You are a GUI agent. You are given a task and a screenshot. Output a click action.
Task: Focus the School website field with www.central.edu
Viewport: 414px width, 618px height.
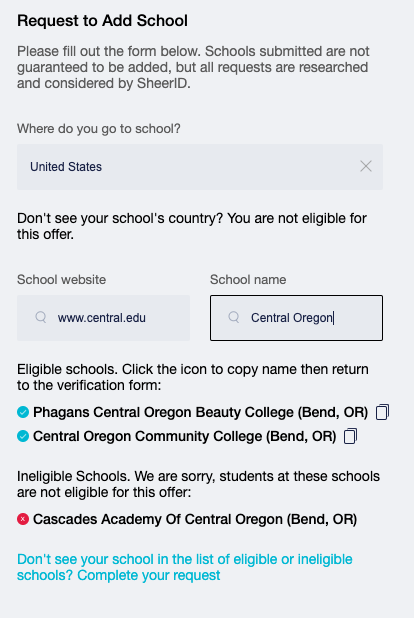point(103,318)
